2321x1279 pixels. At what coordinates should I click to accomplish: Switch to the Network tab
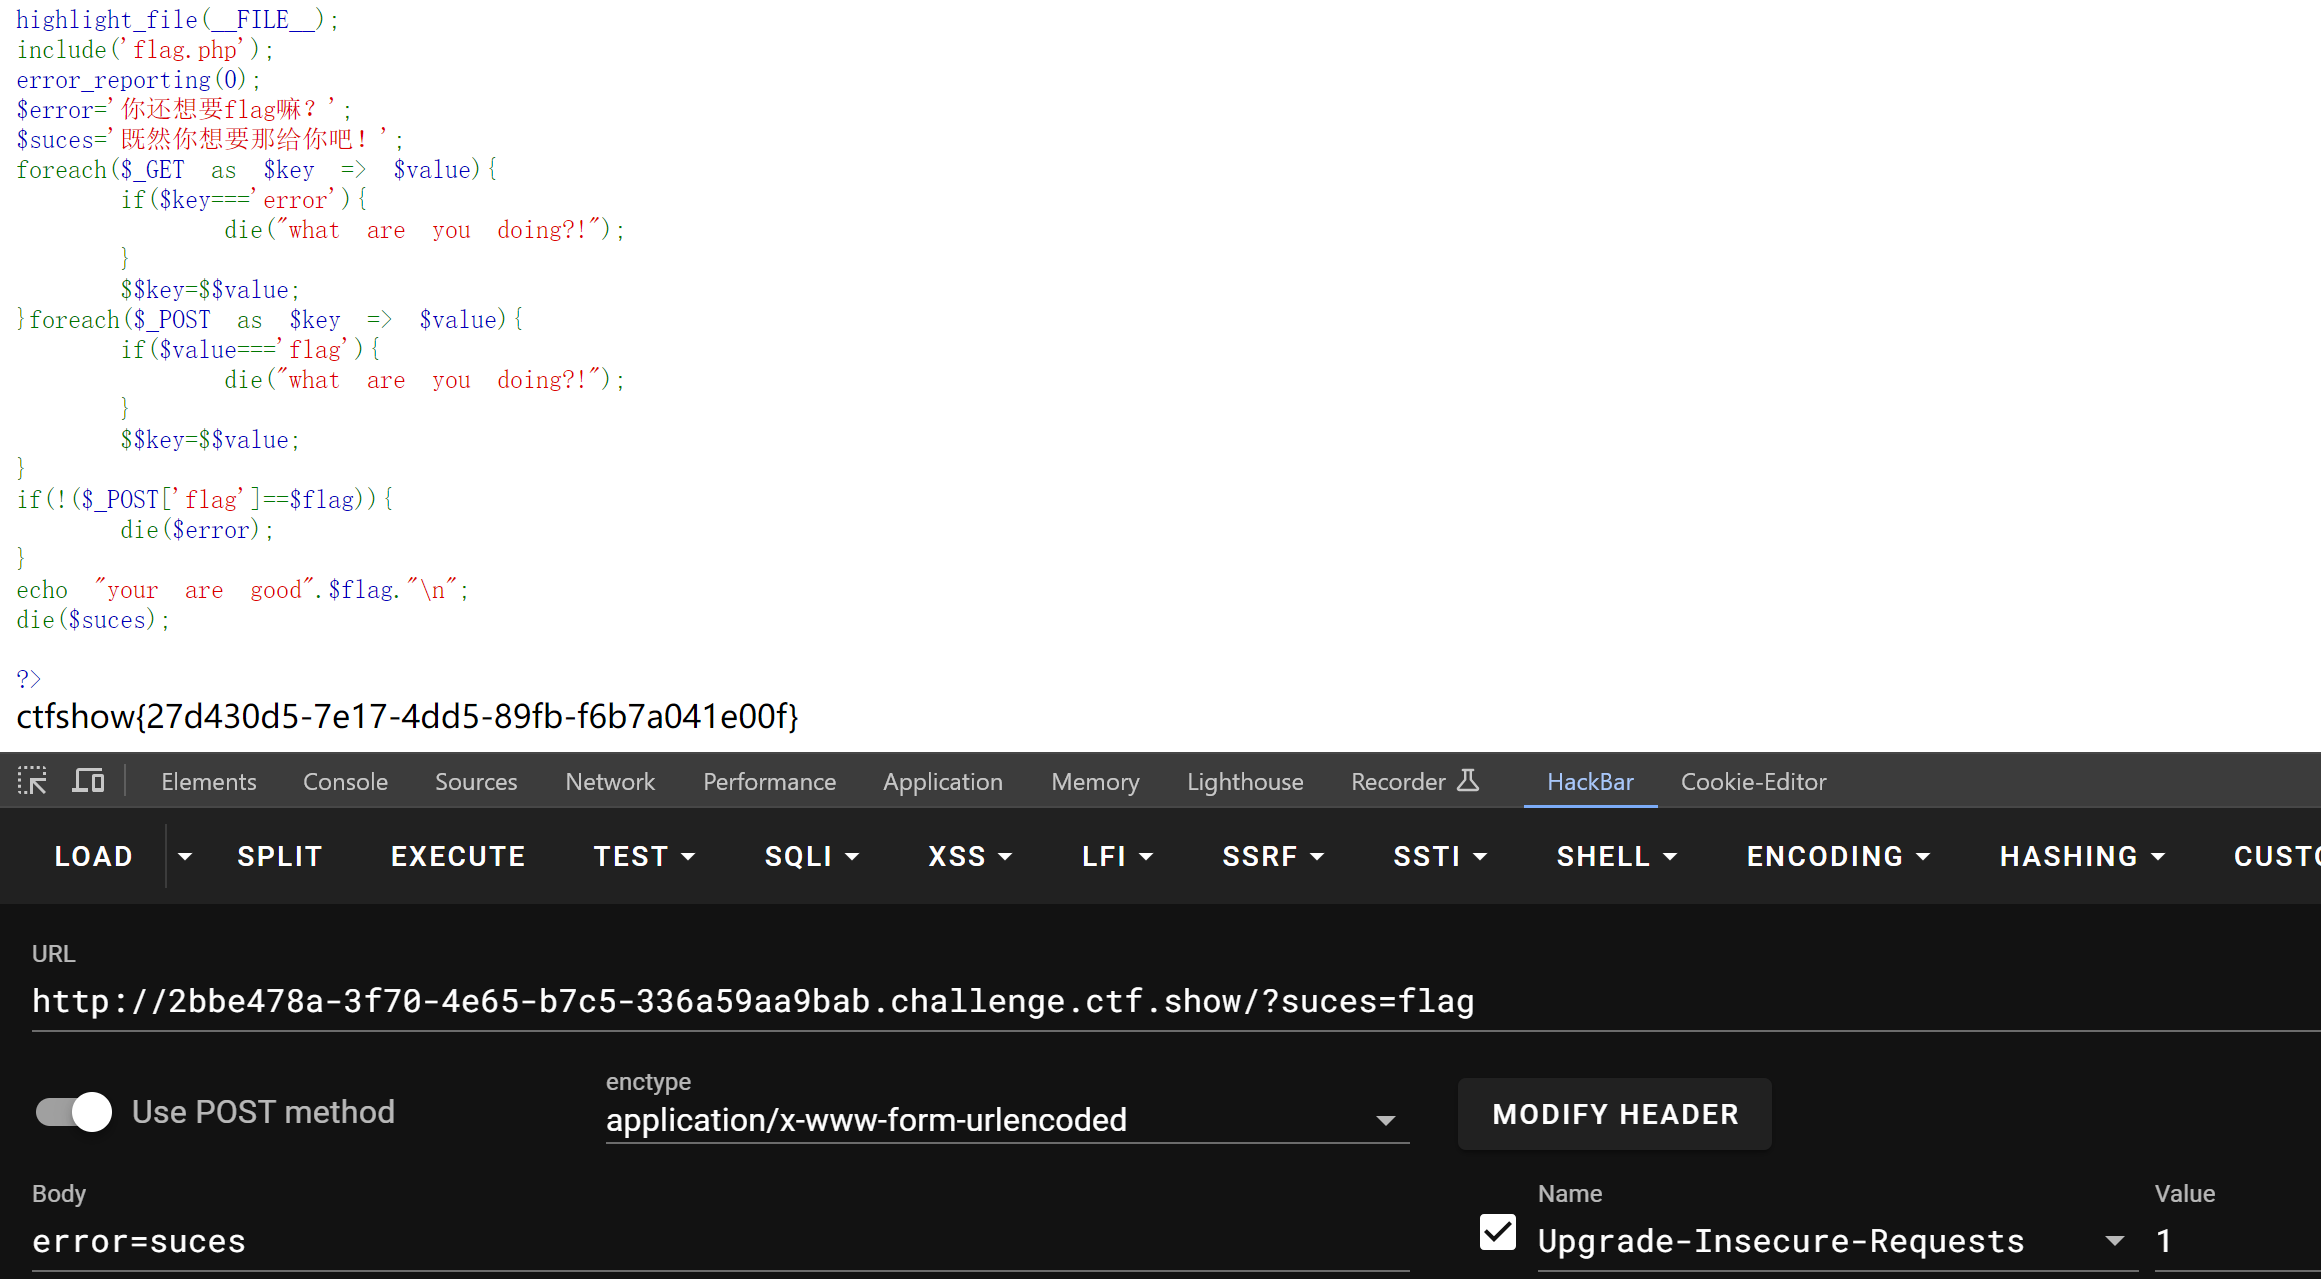click(x=610, y=782)
